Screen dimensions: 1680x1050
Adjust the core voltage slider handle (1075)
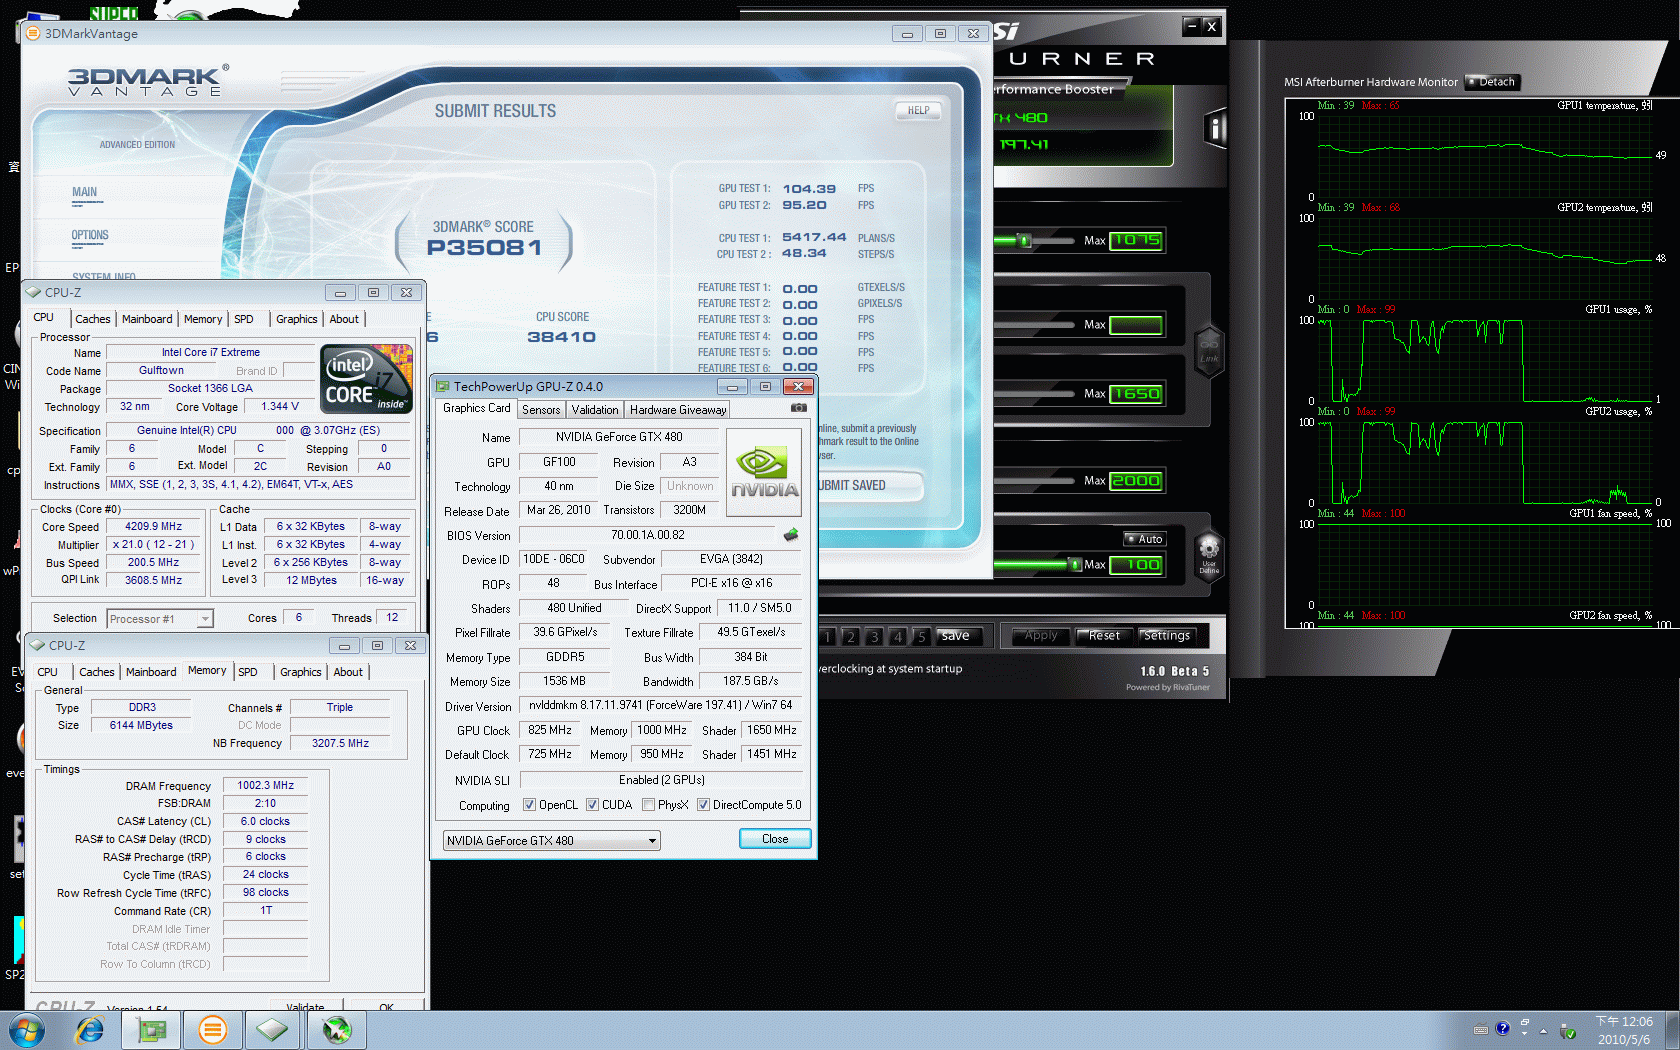(x=1024, y=241)
